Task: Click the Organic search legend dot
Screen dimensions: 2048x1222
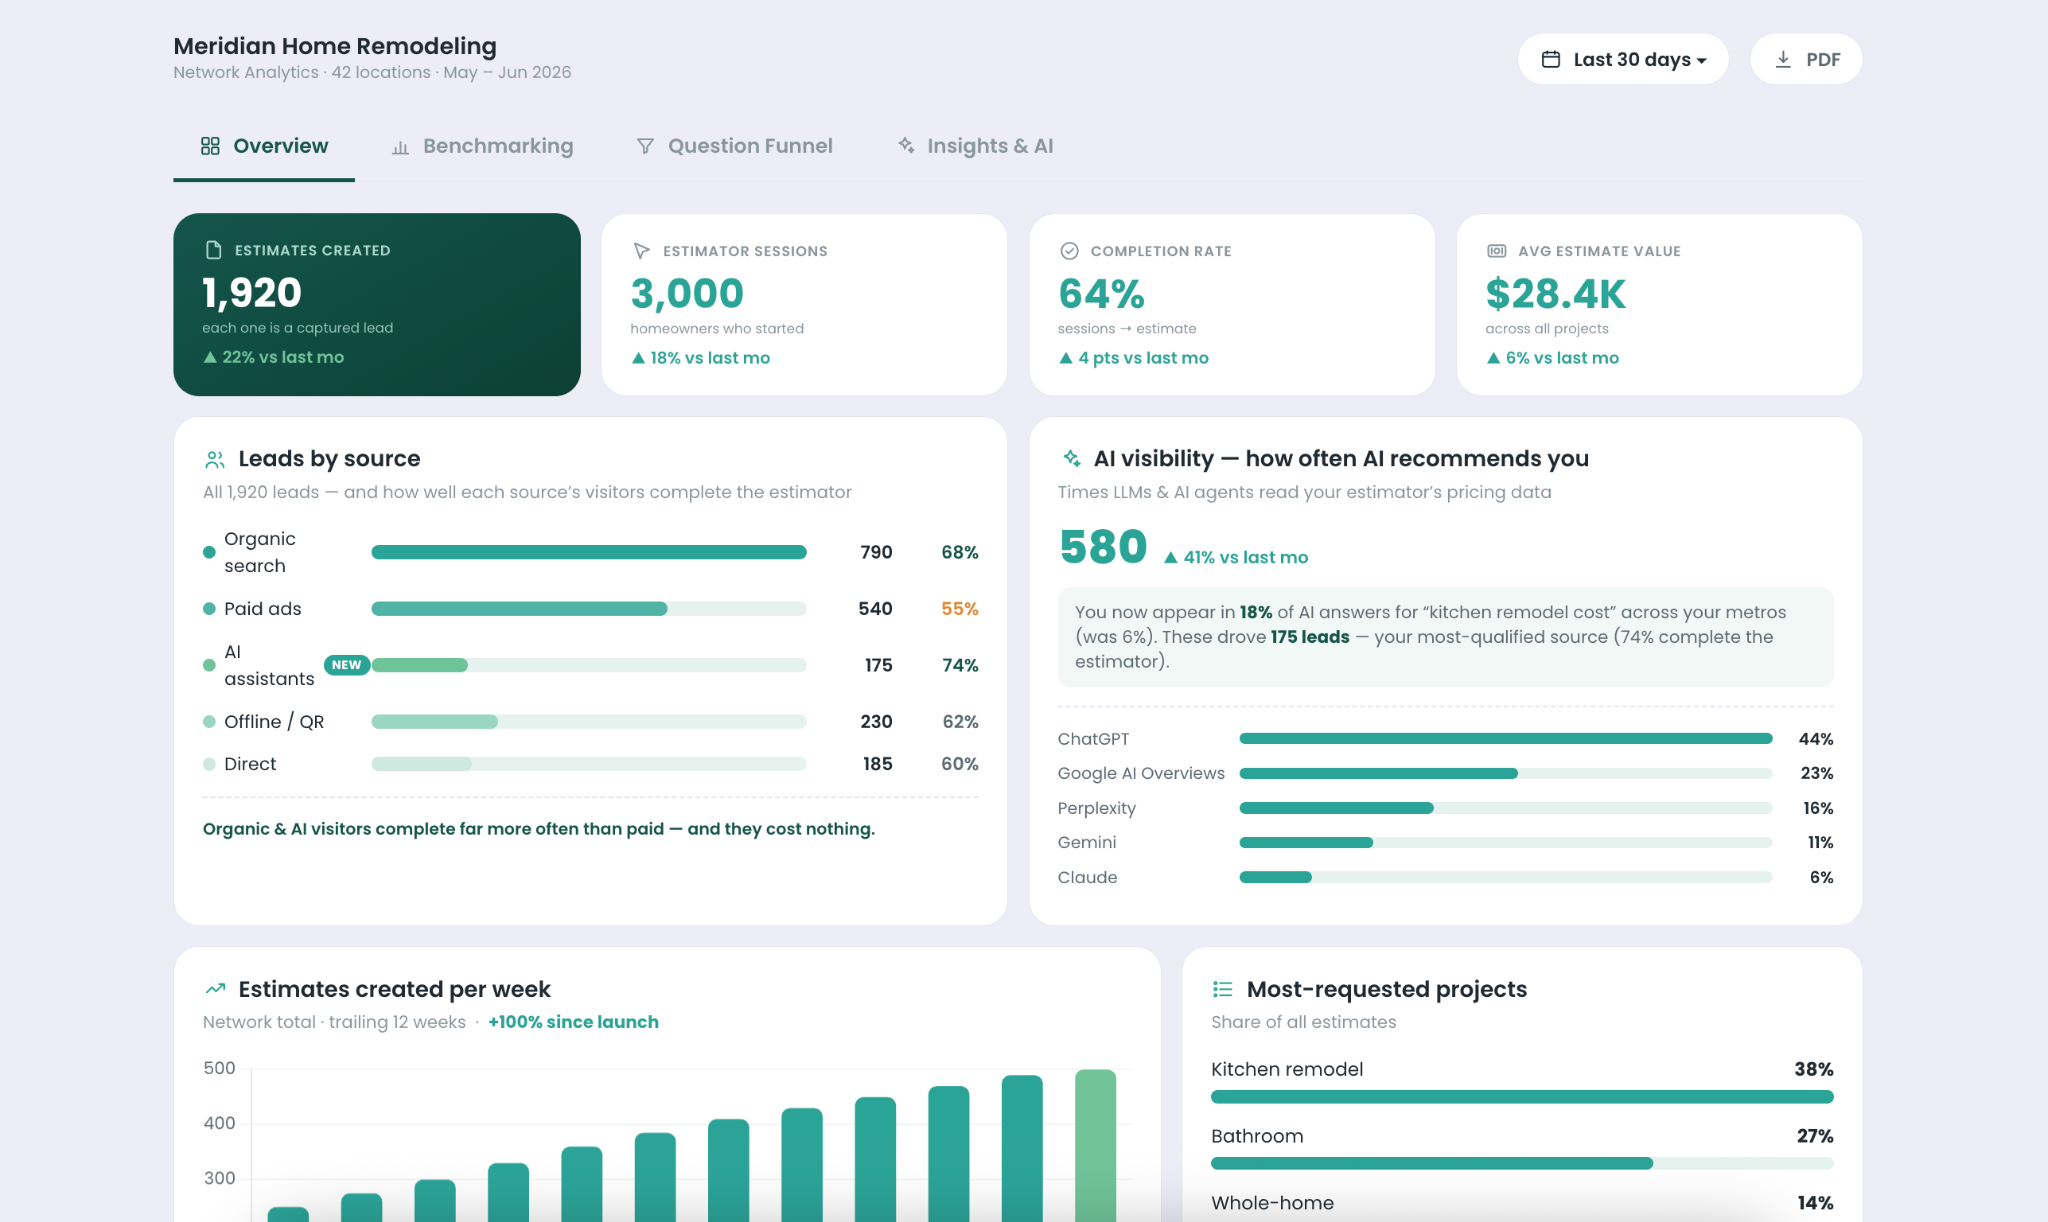Action: [x=209, y=552]
